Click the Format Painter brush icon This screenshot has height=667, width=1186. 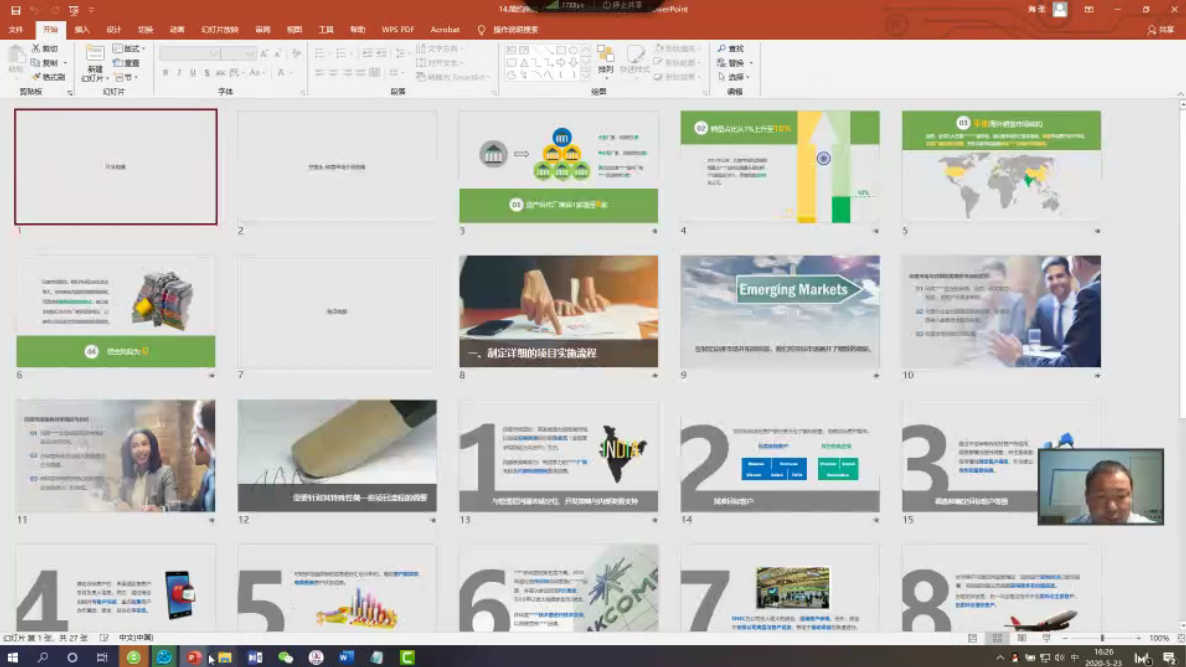coord(36,77)
